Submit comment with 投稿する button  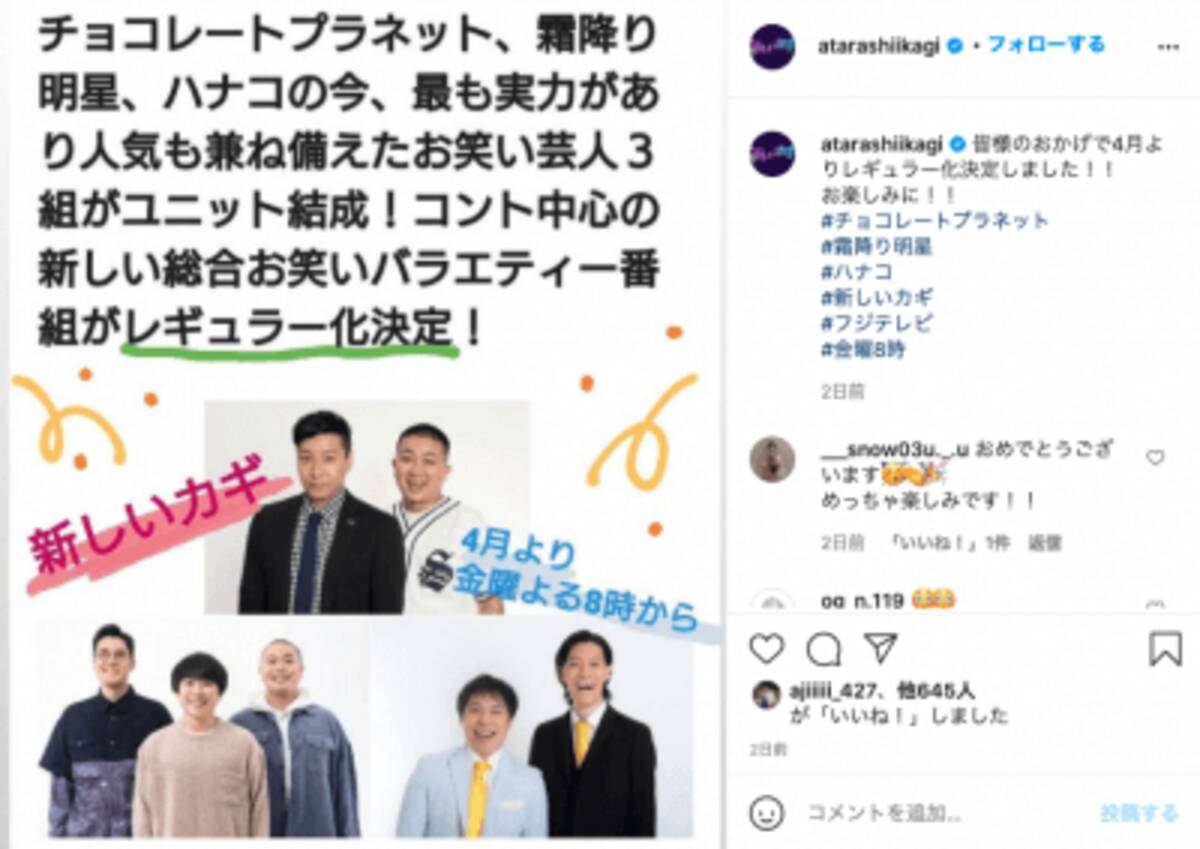(1139, 813)
